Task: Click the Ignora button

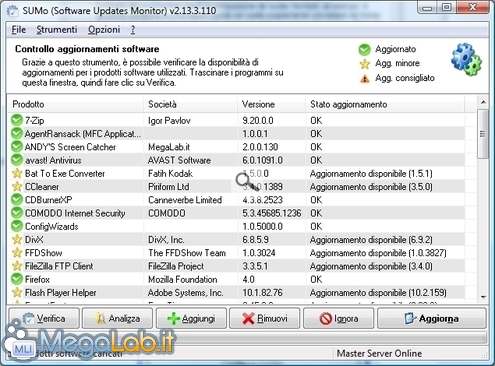Action: point(338,318)
